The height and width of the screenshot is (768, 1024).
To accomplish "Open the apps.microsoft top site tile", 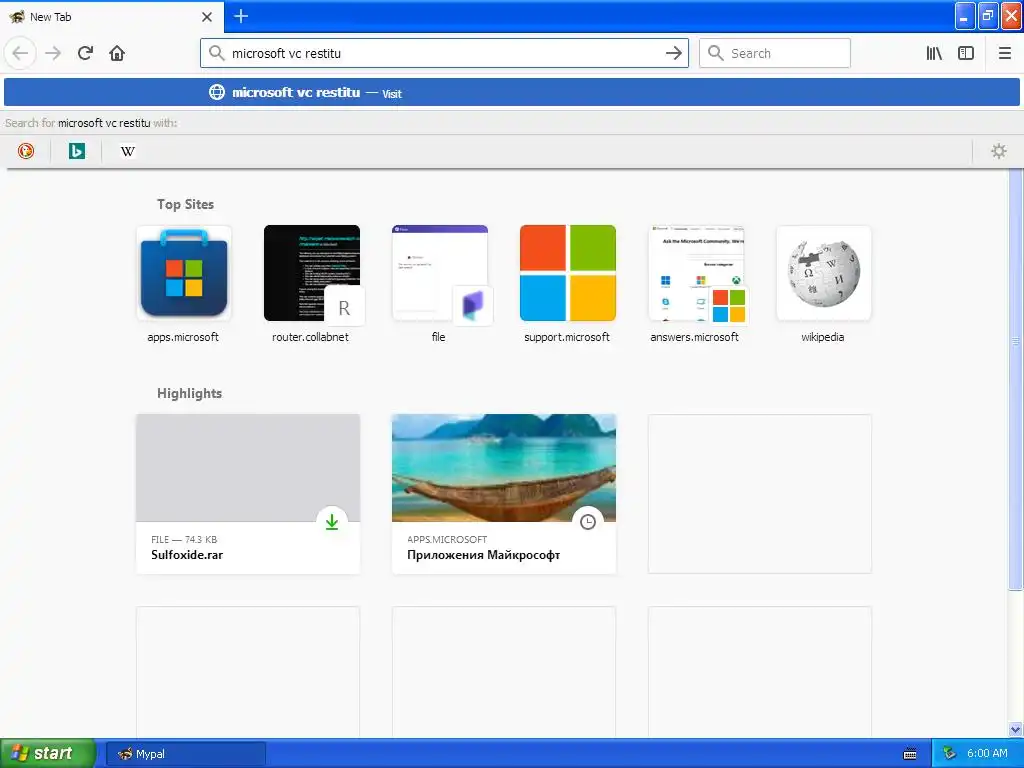I will (x=184, y=283).
